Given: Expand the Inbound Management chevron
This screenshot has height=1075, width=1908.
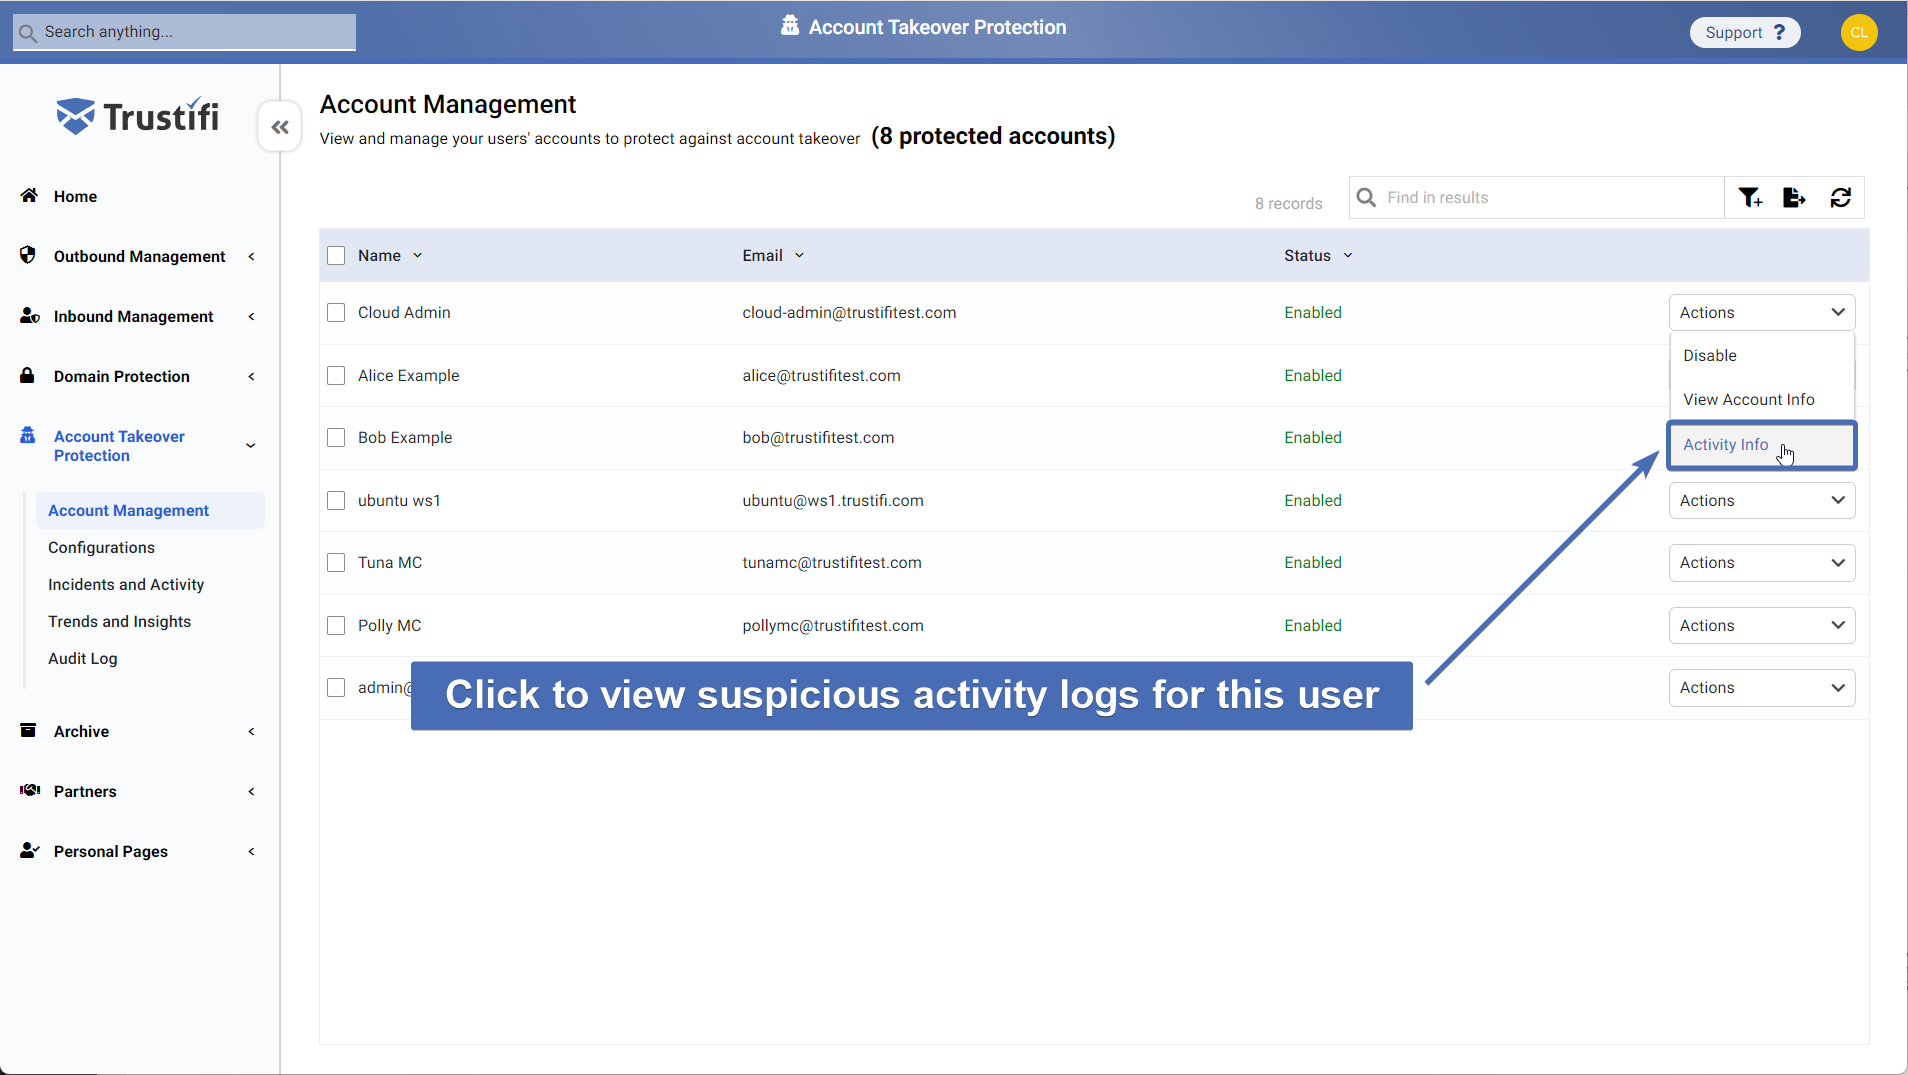Looking at the screenshot, I should [x=251, y=316].
